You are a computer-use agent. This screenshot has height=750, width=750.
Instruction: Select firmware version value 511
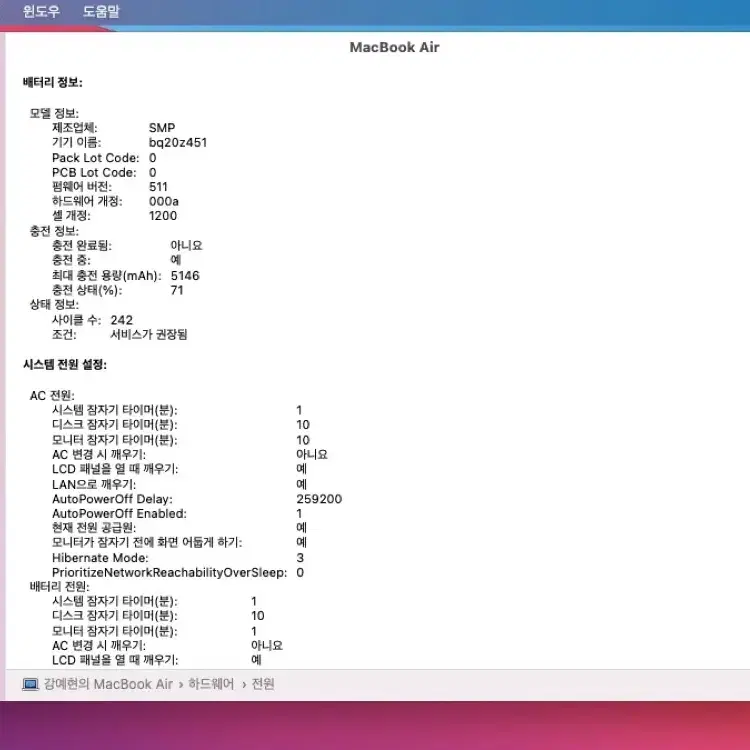158,187
